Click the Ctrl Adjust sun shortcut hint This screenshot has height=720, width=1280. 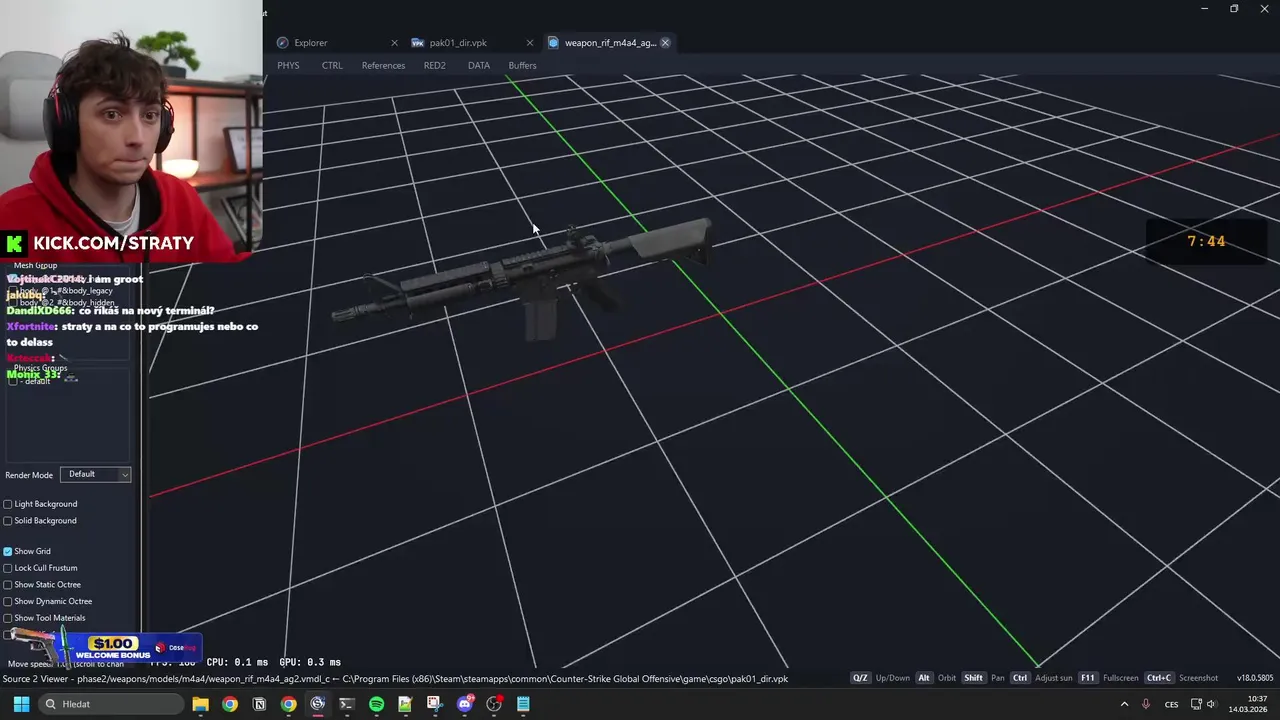tap(1041, 678)
